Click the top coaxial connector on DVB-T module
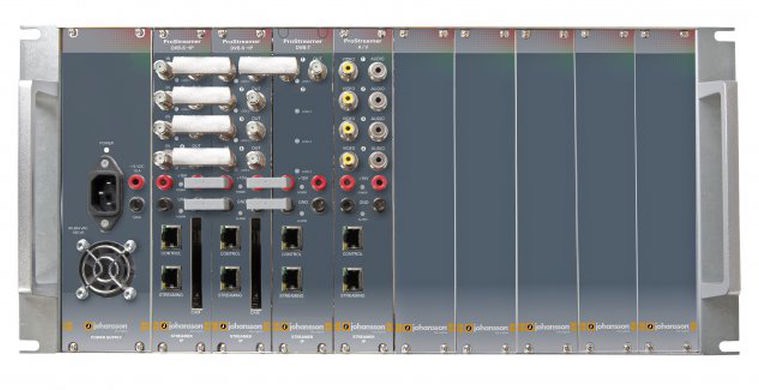The image size is (759, 390). (x=317, y=72)
